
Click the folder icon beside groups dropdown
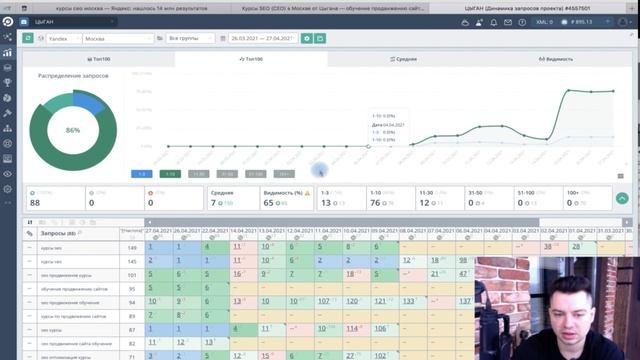(160, 38)
